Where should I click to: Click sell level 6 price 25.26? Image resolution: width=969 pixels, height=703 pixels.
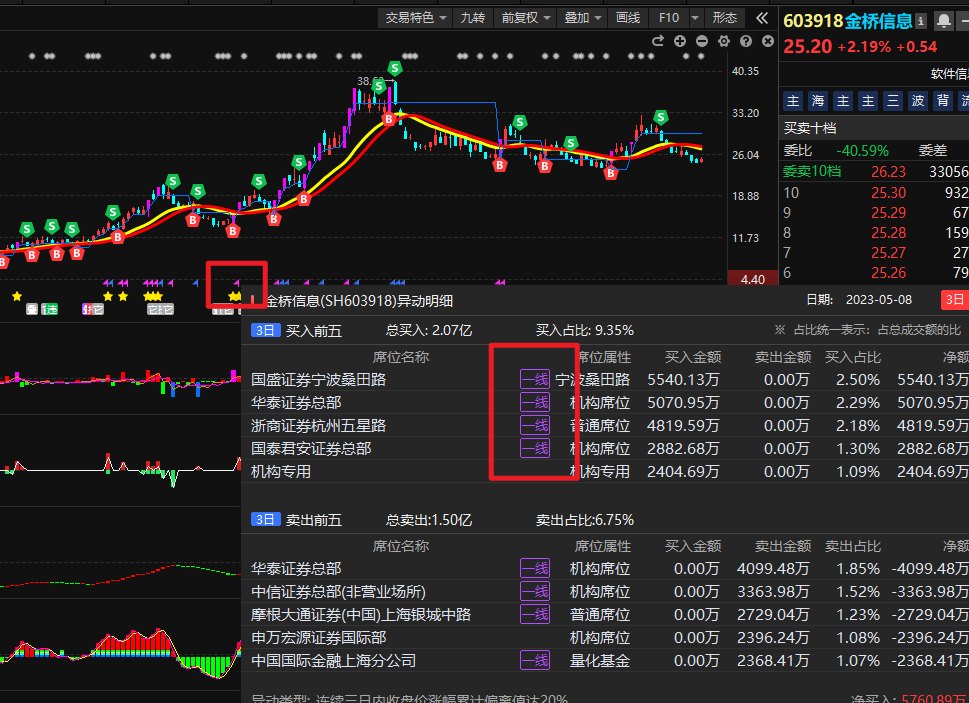(x=888, y=272)
